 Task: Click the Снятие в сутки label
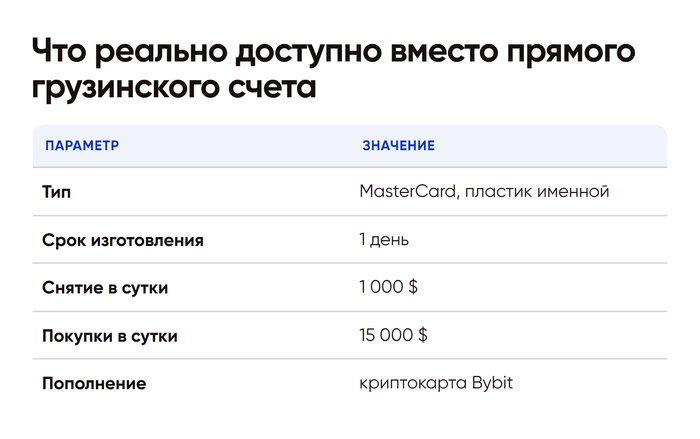pos(105,288)
